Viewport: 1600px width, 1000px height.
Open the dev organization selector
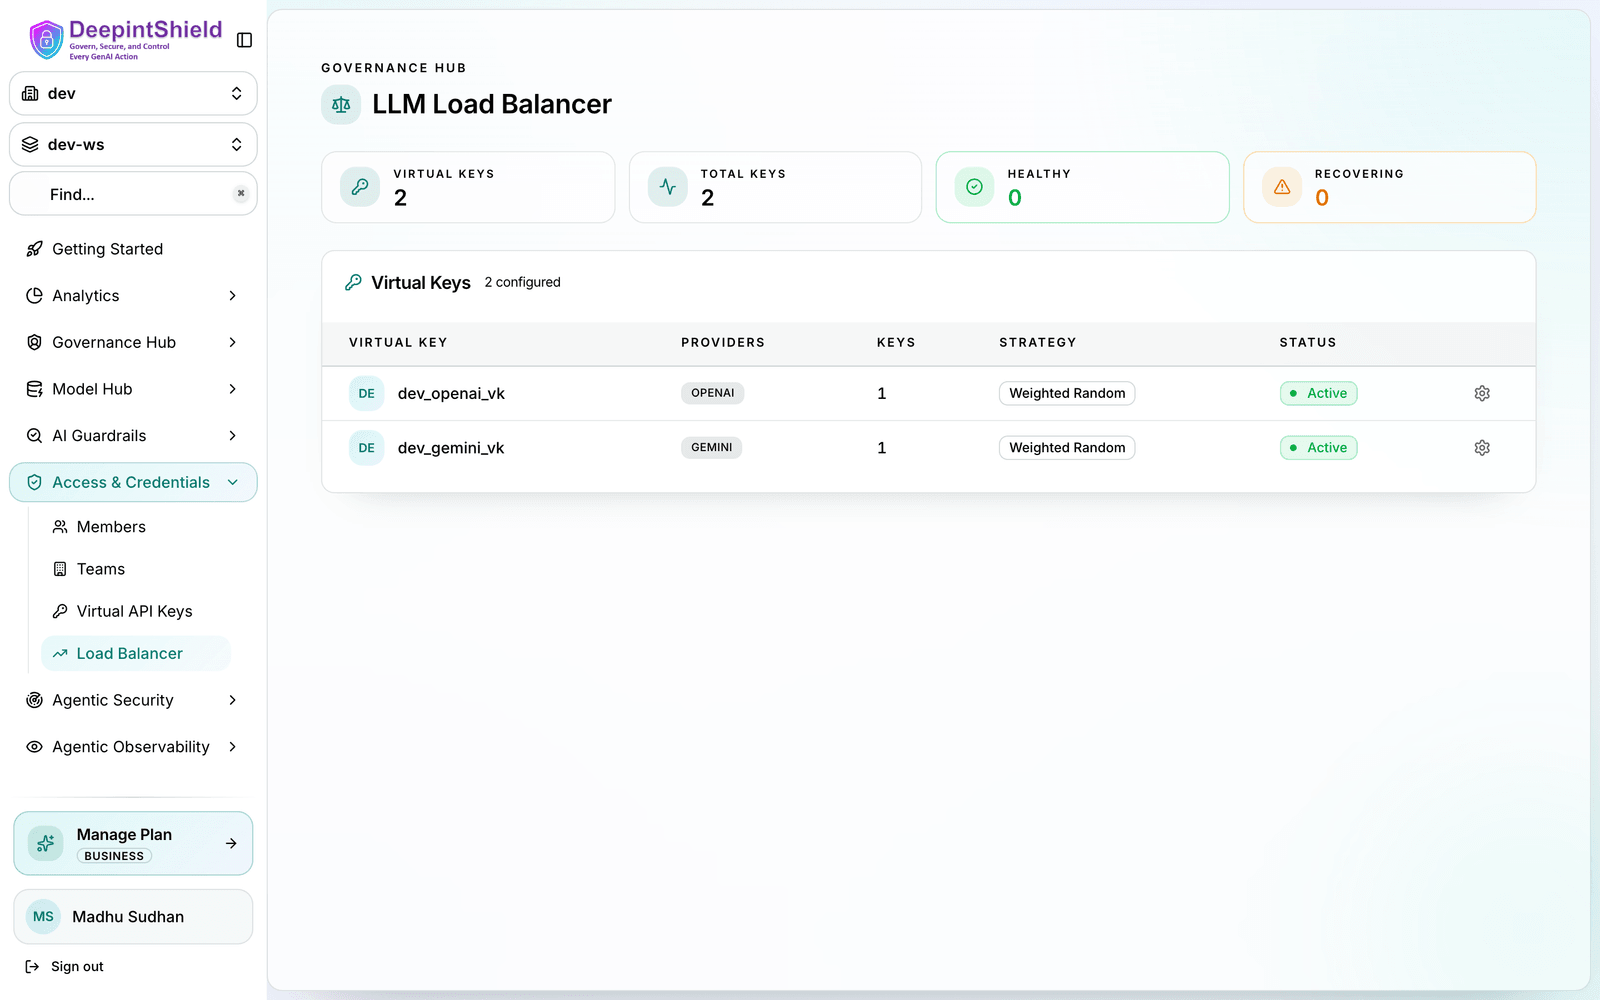[x=133, y=93]
